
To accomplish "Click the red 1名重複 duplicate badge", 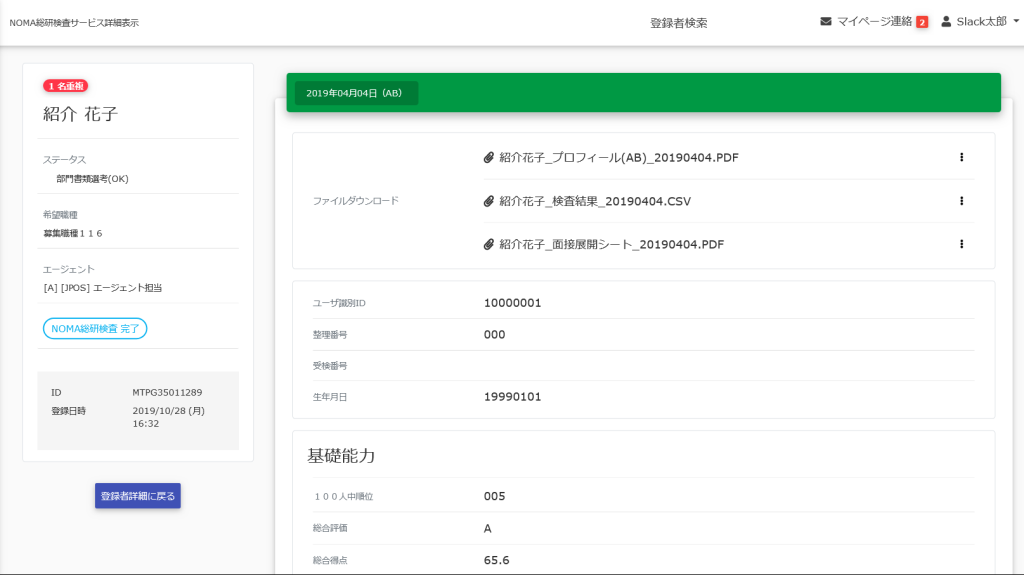I will pos(65,86).
